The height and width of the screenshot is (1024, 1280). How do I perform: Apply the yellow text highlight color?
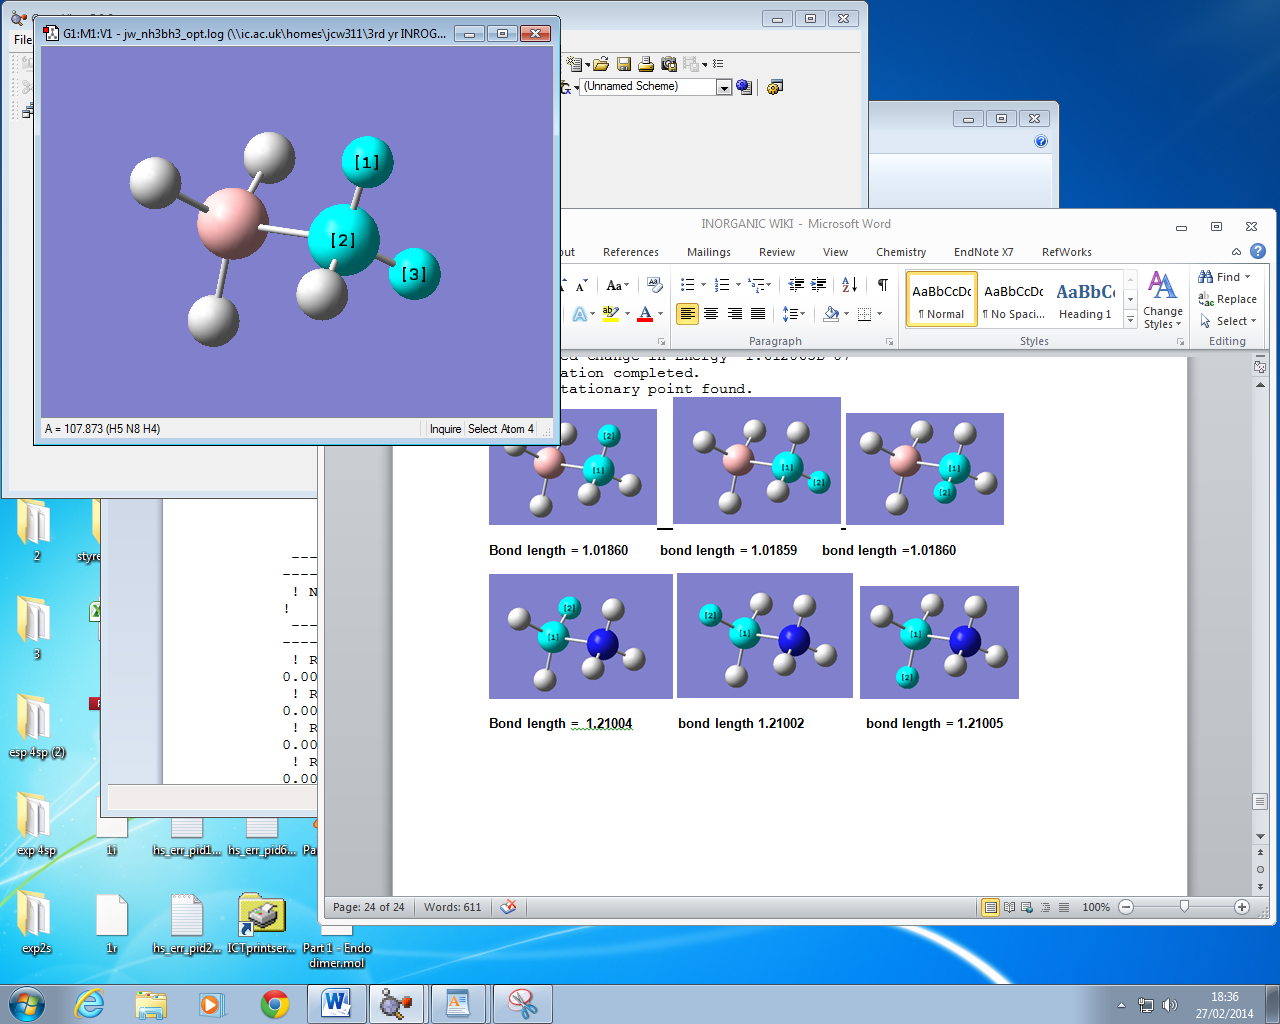[611, 314]
